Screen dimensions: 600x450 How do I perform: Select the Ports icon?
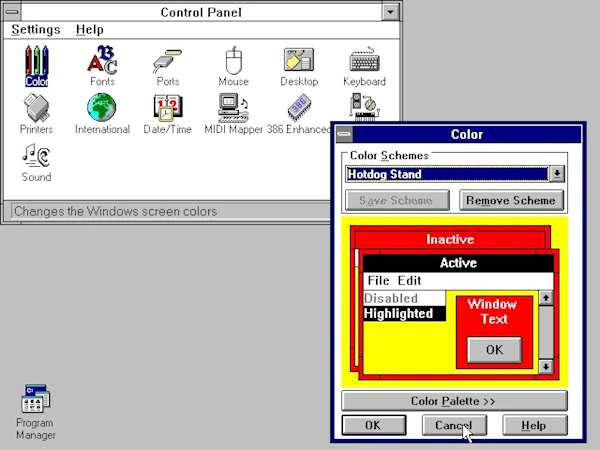167,62
